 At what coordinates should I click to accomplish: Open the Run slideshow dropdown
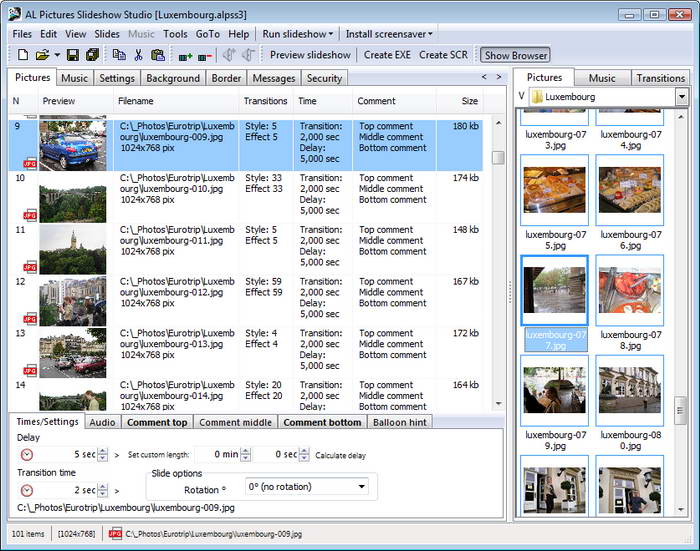(x=298, y=34)
